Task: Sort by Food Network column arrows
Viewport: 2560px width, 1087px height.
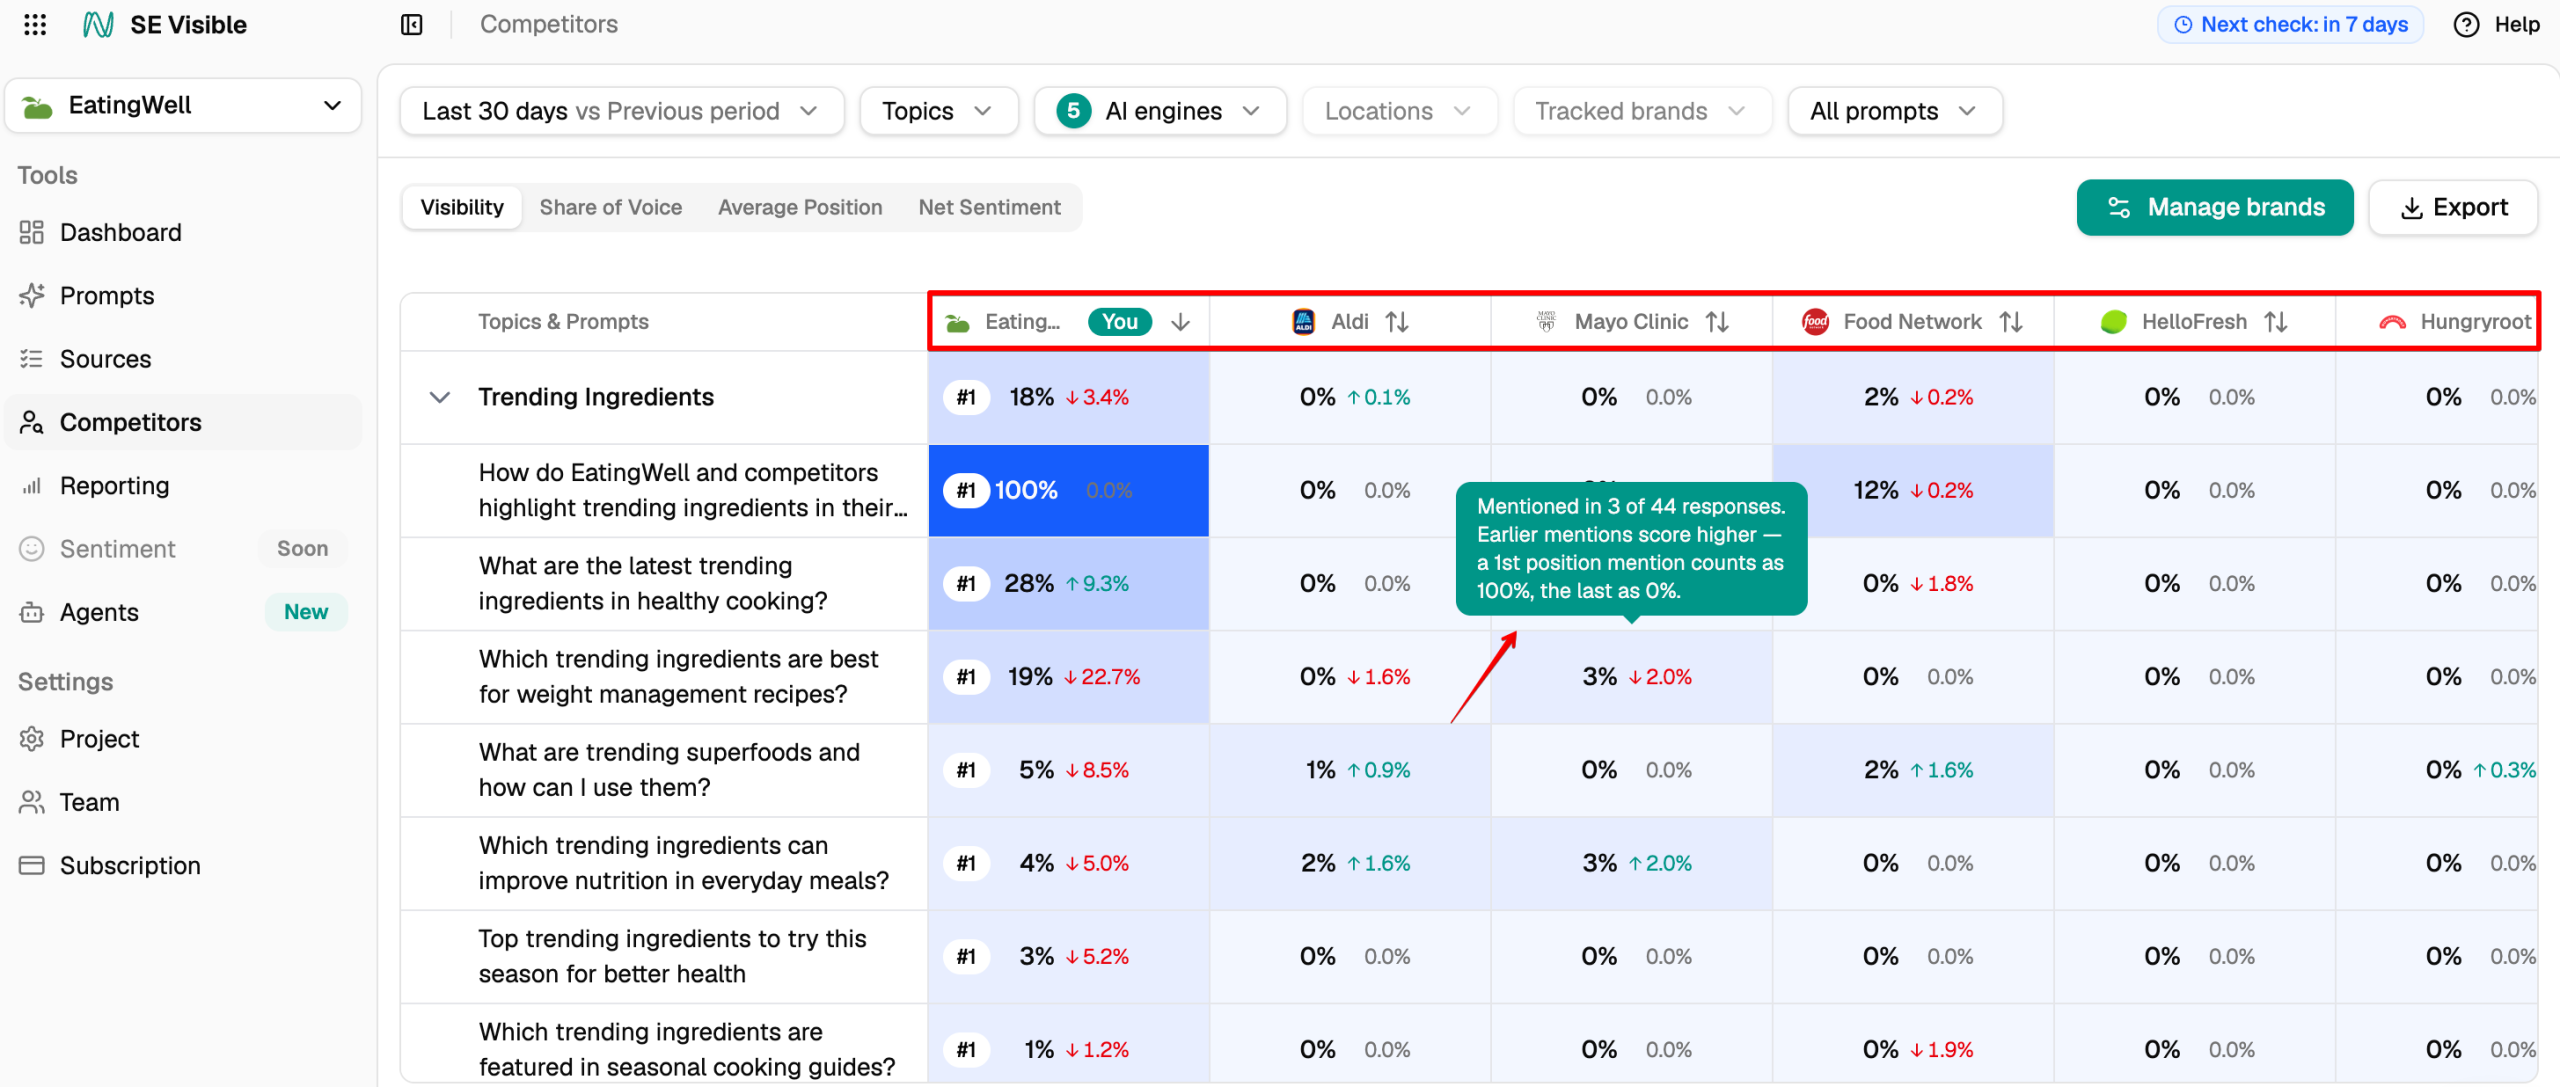Action: point(2011,321)
